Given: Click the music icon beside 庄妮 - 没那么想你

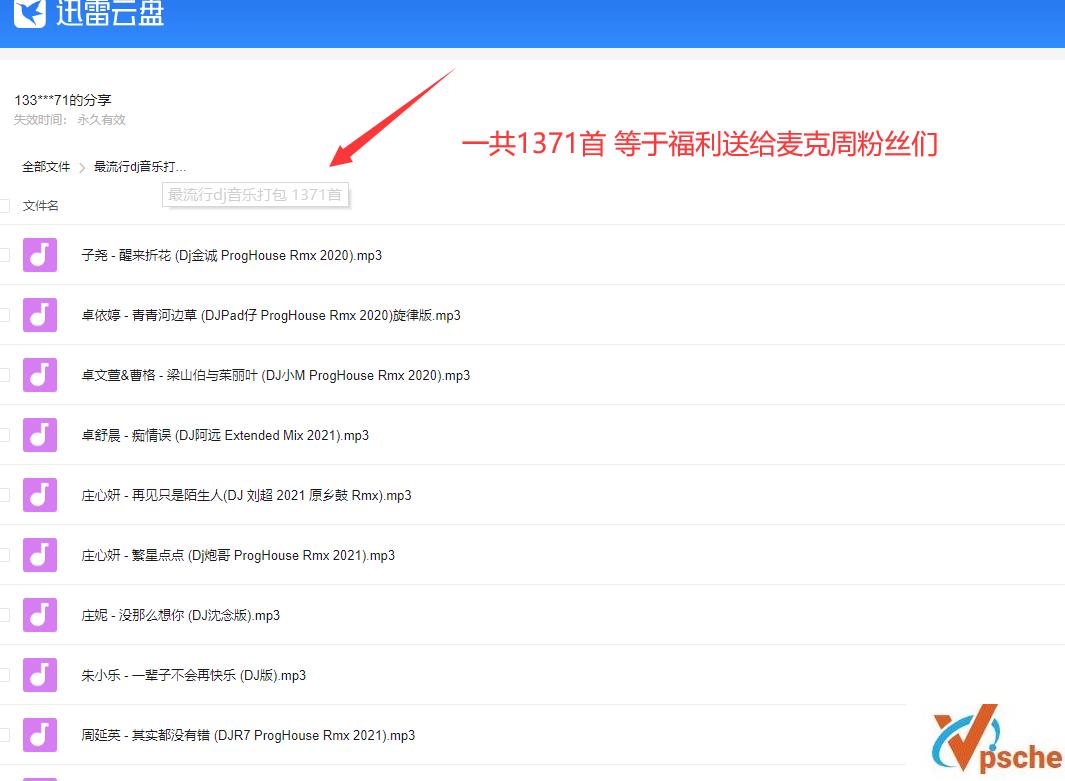Looking at the screenshot, I should point(40,615).
